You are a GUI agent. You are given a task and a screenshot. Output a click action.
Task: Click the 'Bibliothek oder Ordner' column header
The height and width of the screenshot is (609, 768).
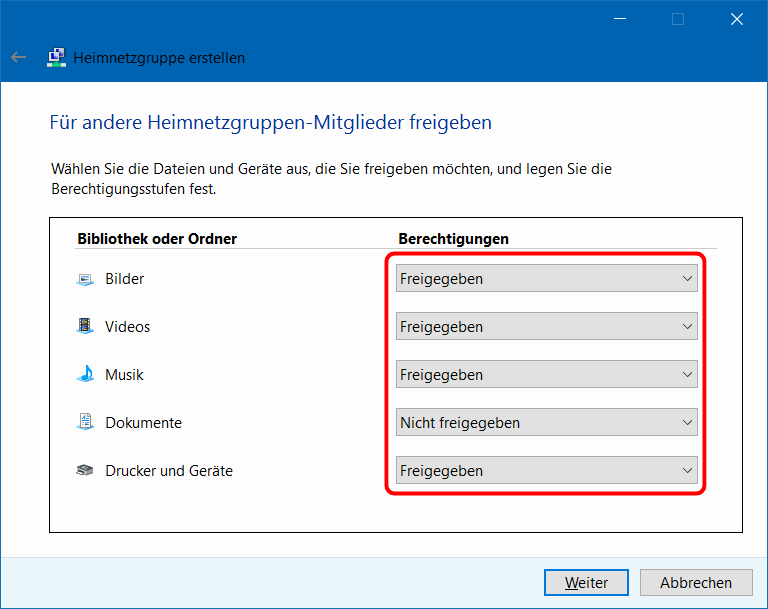pyautogui.click(x=157, y=239)
